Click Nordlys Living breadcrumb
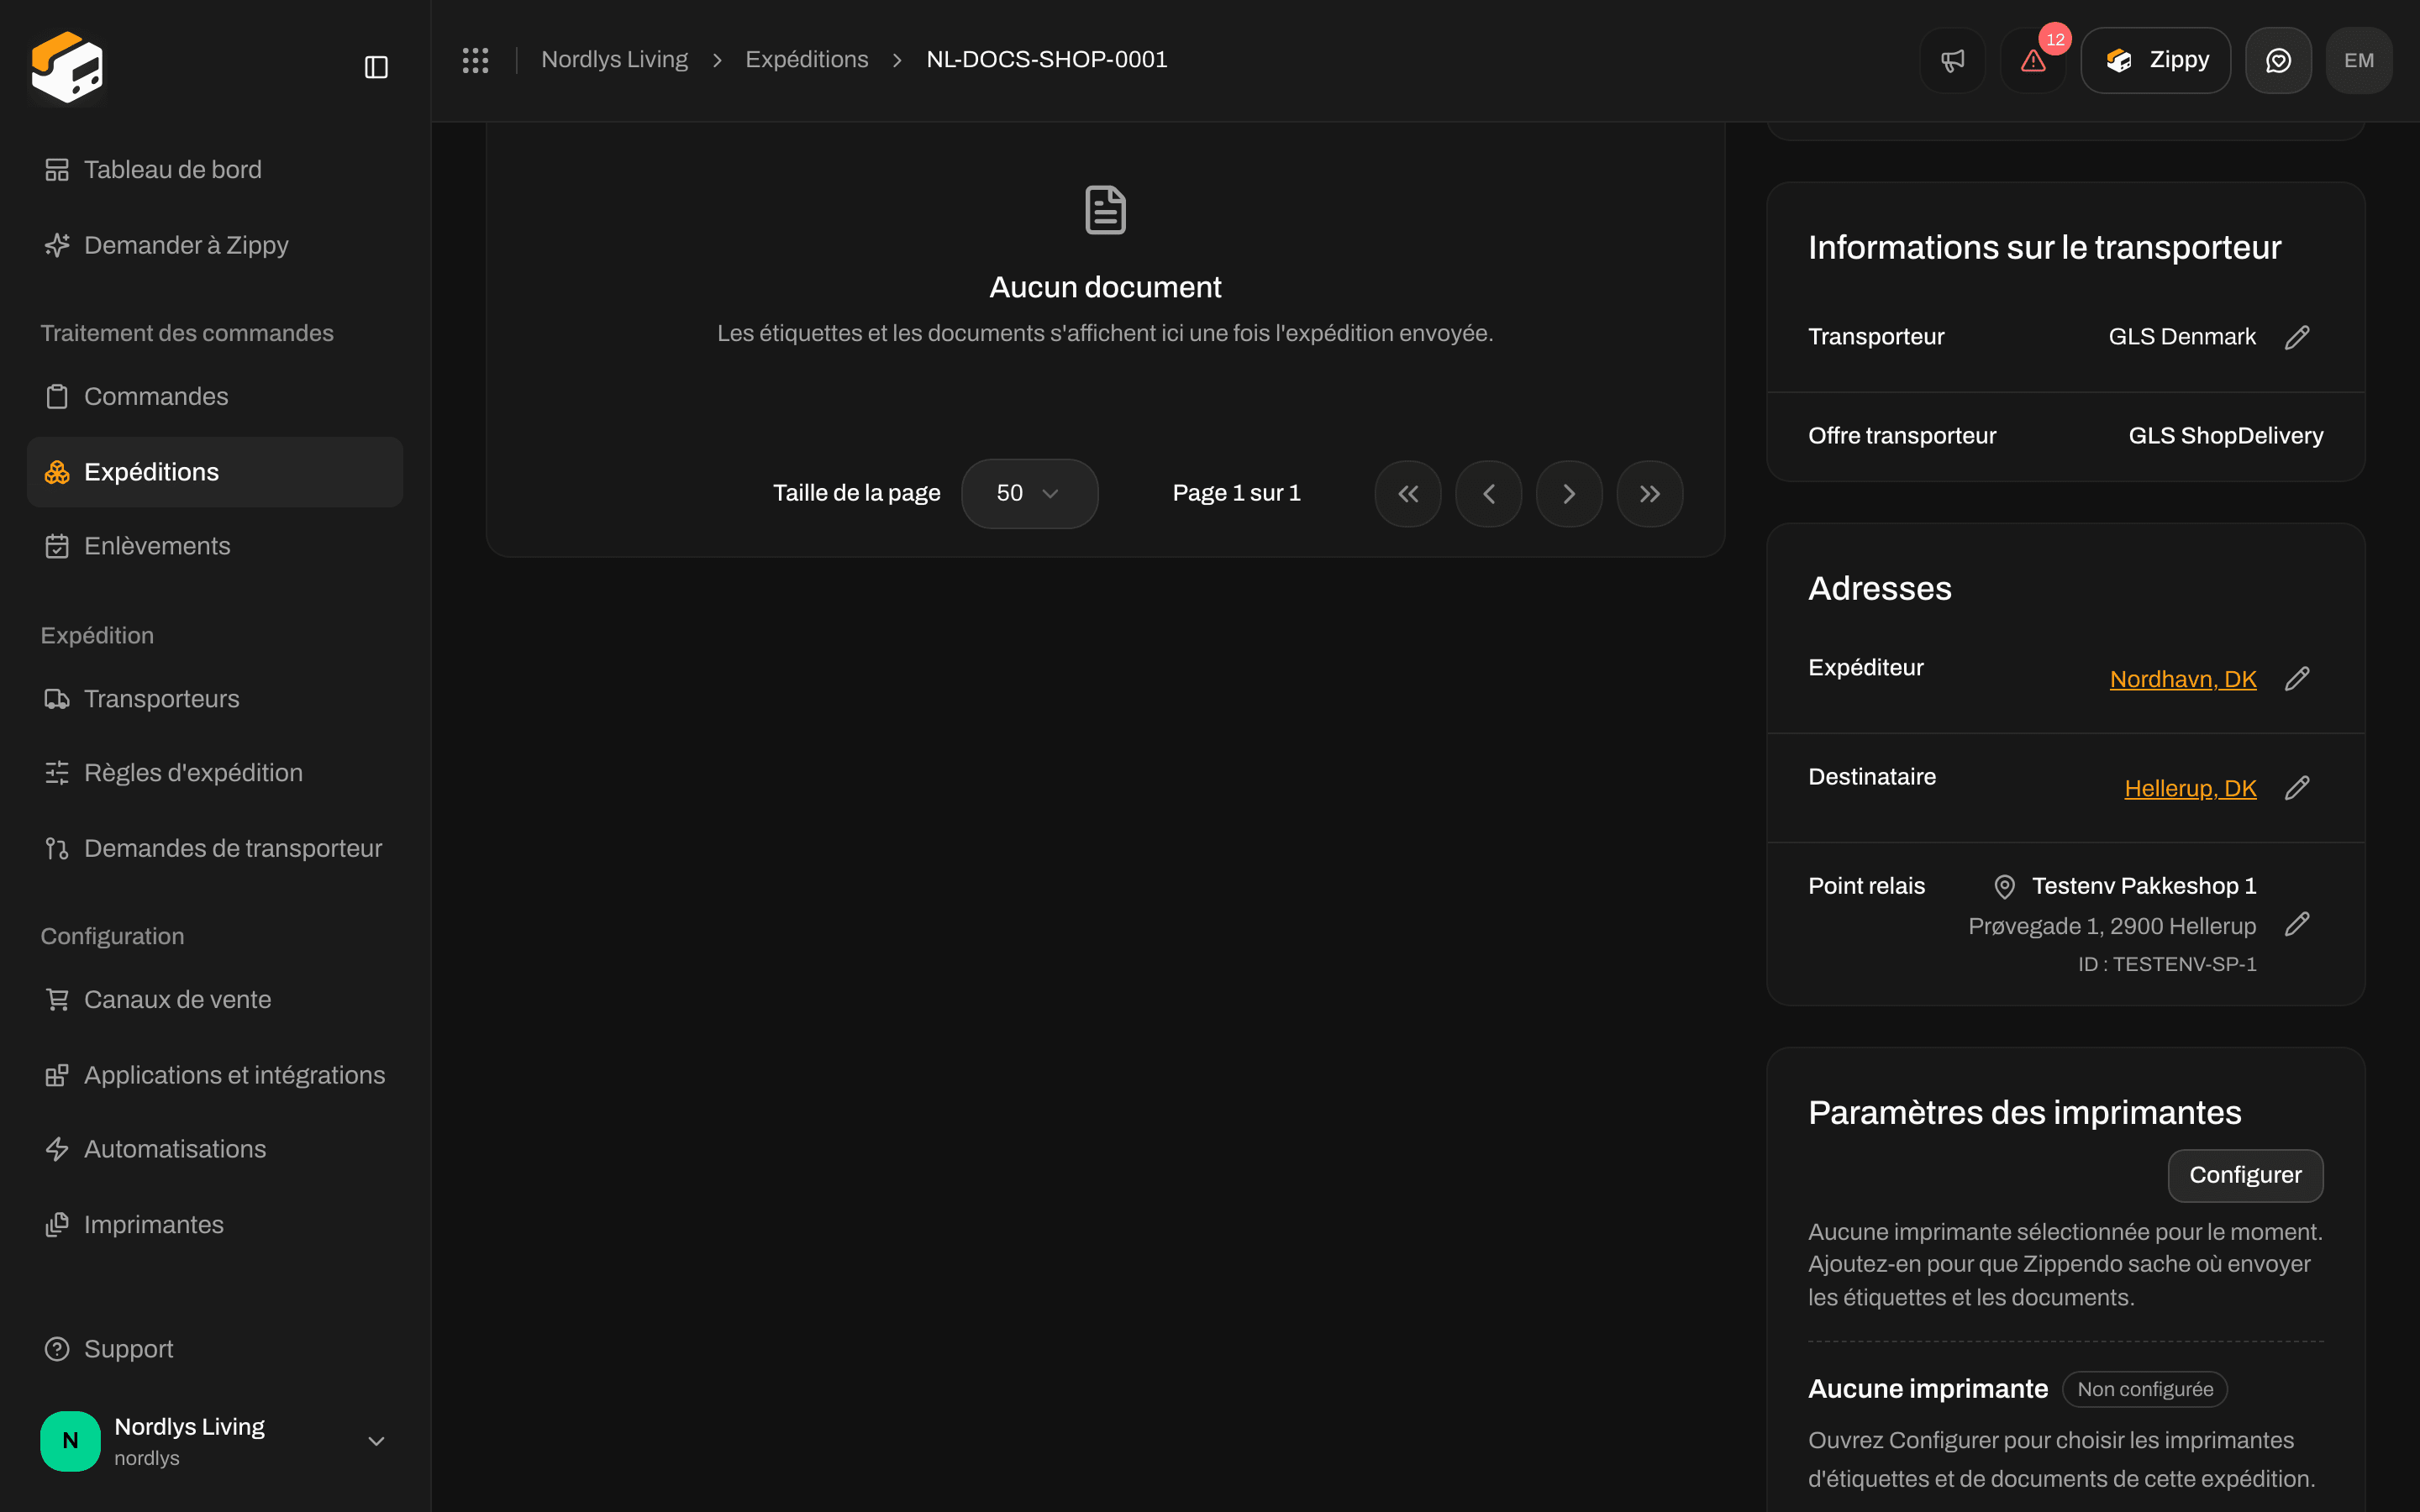The image size is (2420, 1512). click(x=614, y=60)
